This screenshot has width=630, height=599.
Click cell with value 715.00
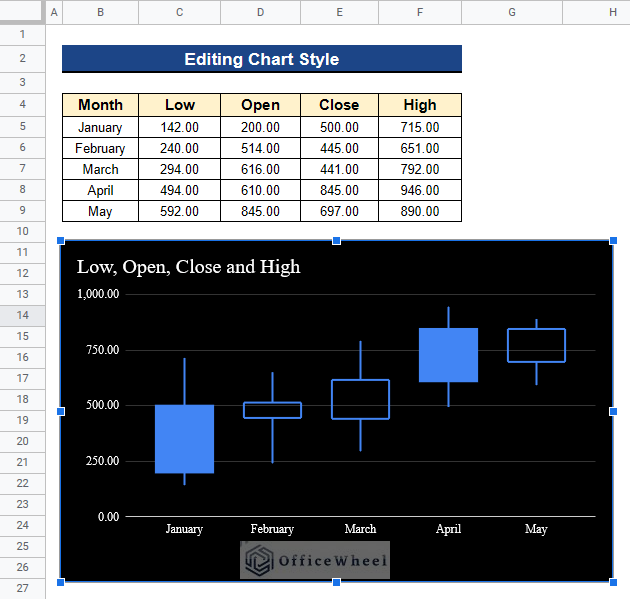(420, 127)
